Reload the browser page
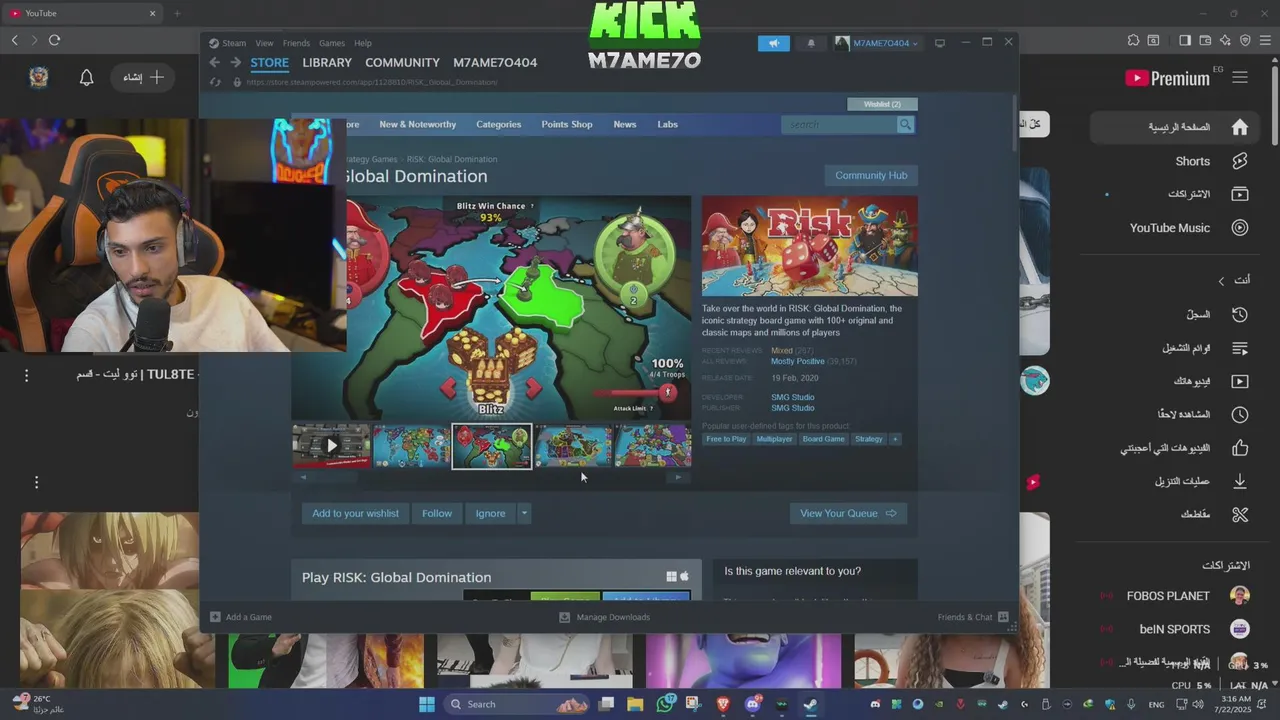The height and width of the screenshot is (720, 1280). coord(54,40)
